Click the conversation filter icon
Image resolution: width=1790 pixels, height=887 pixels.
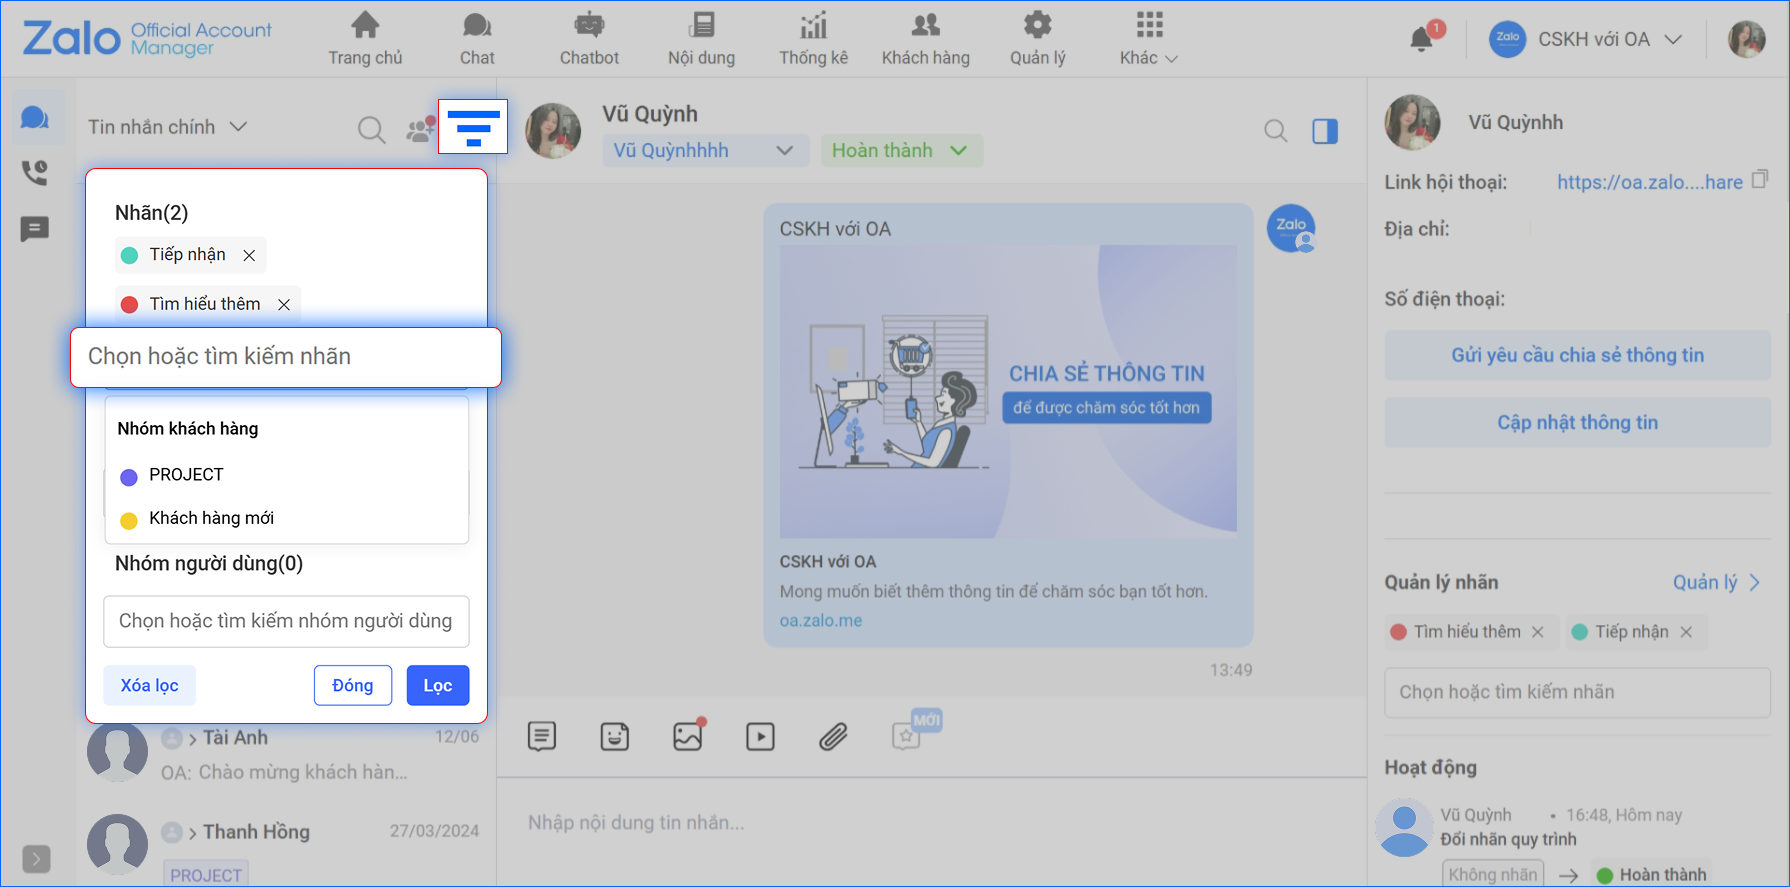[x=473, y=127]
